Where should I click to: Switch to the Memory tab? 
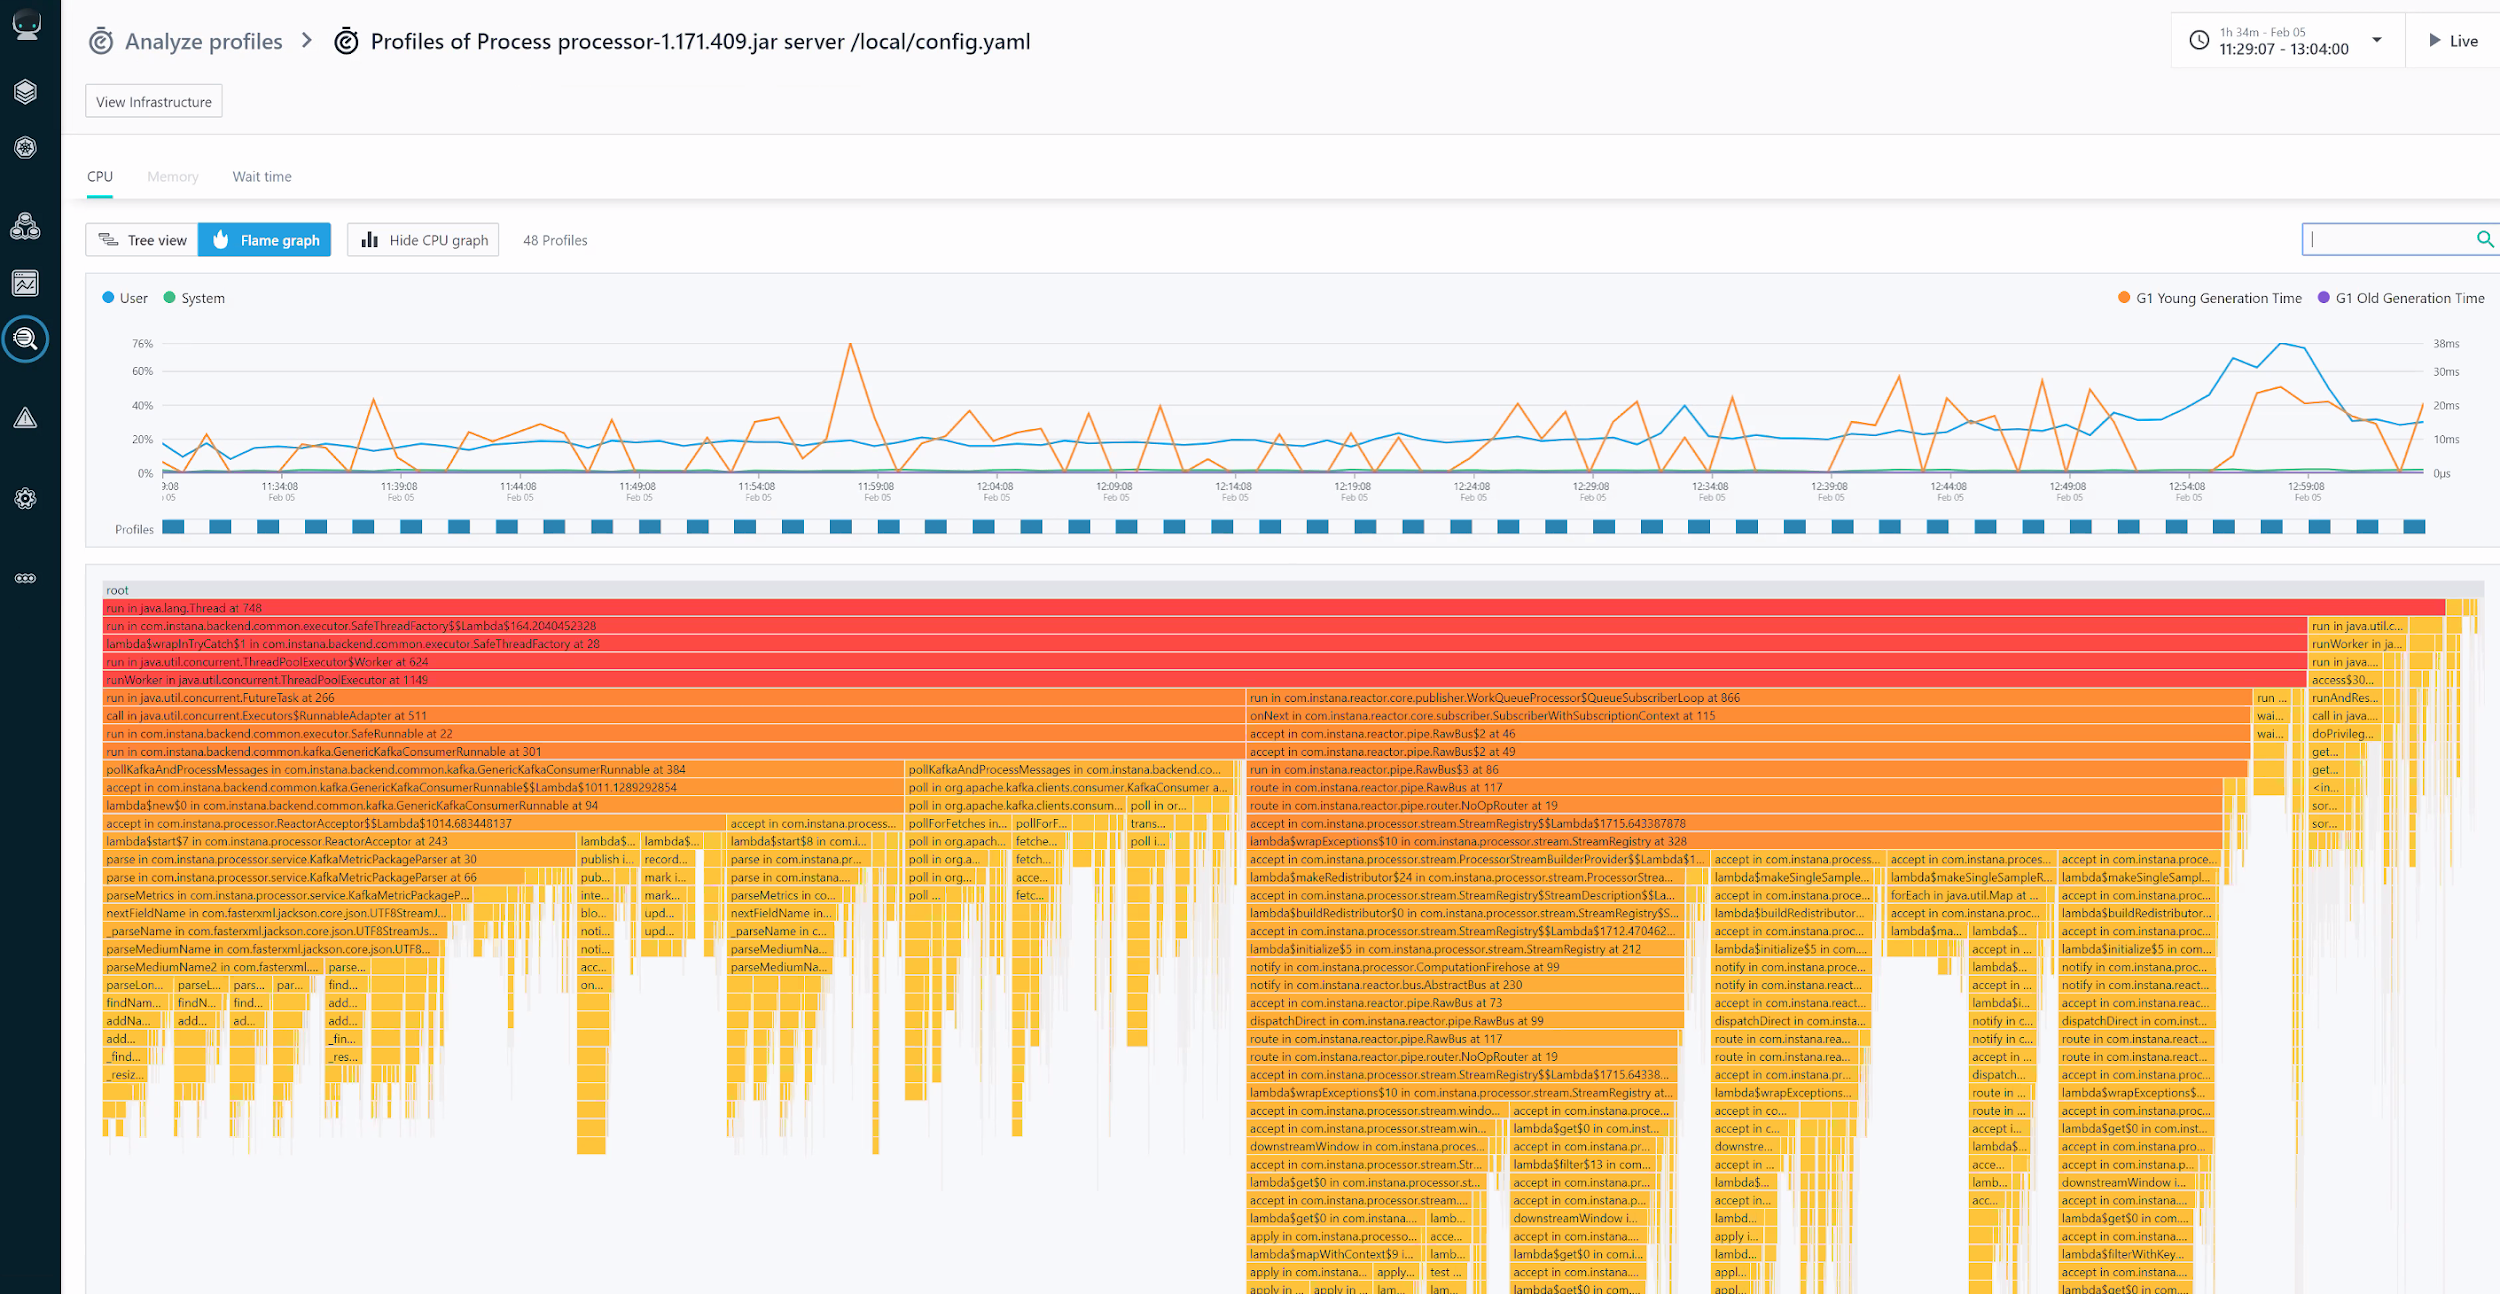tap(173, 177)
